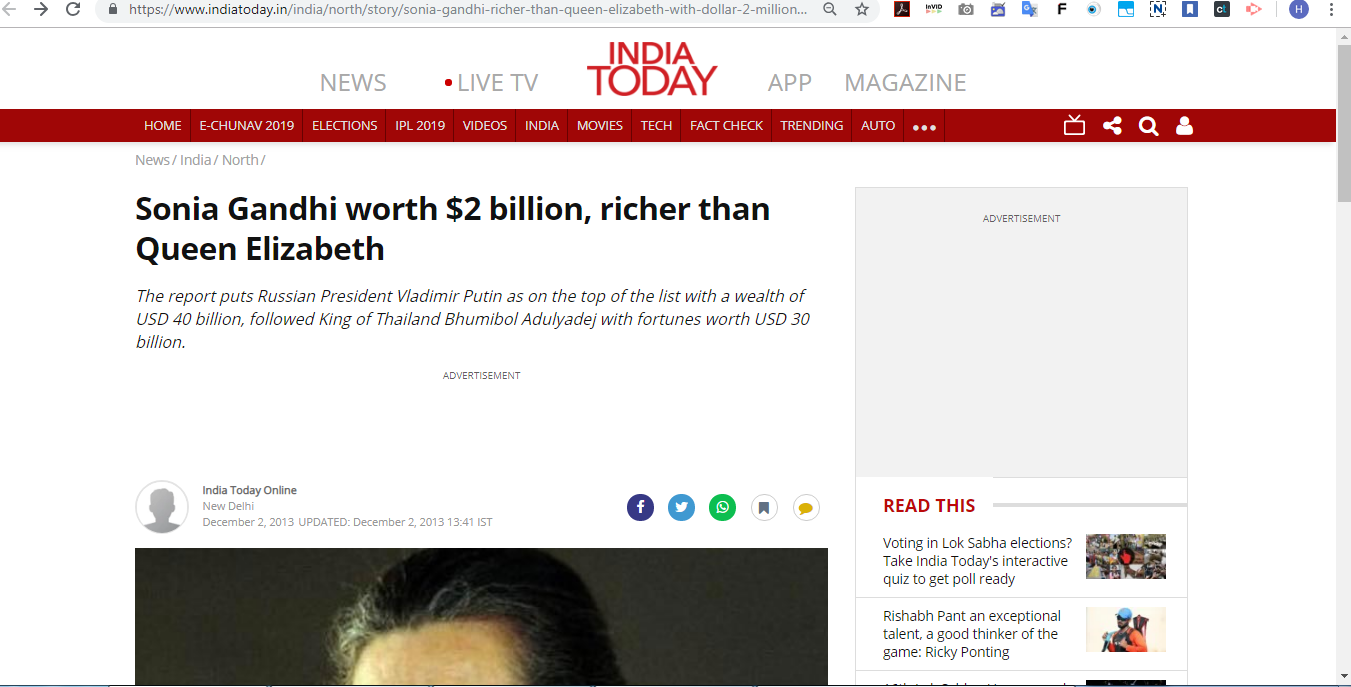Click News in the breadcrumb
This screenshot has height=687, width=1351.
point(153,160)
